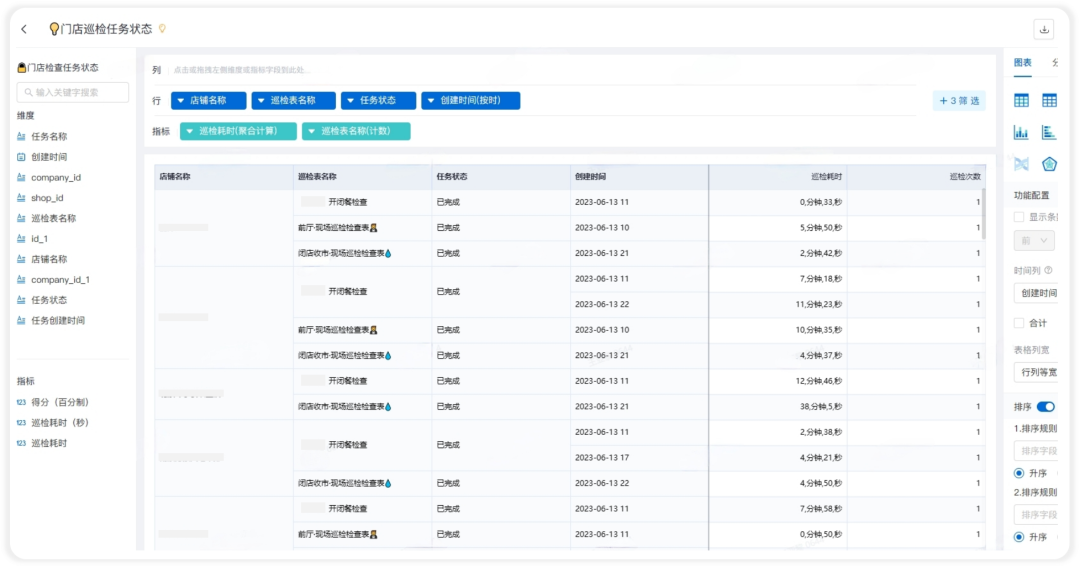
Task: Click the 巡检表名称 dimension field
Action: pos(53,218)
